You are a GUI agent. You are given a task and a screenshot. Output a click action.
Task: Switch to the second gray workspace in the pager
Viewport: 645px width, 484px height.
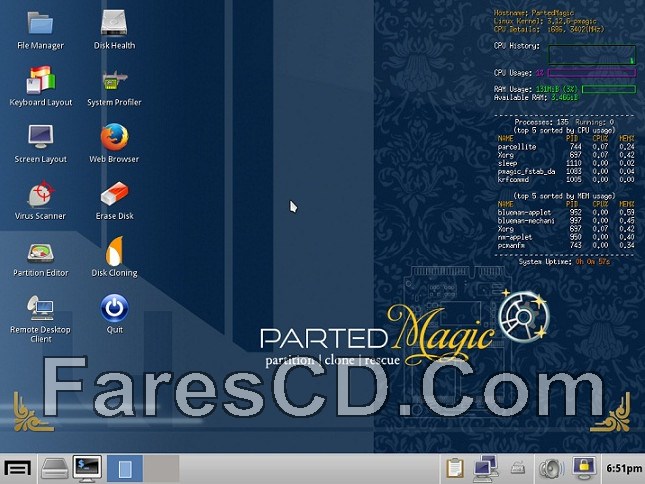161,468
